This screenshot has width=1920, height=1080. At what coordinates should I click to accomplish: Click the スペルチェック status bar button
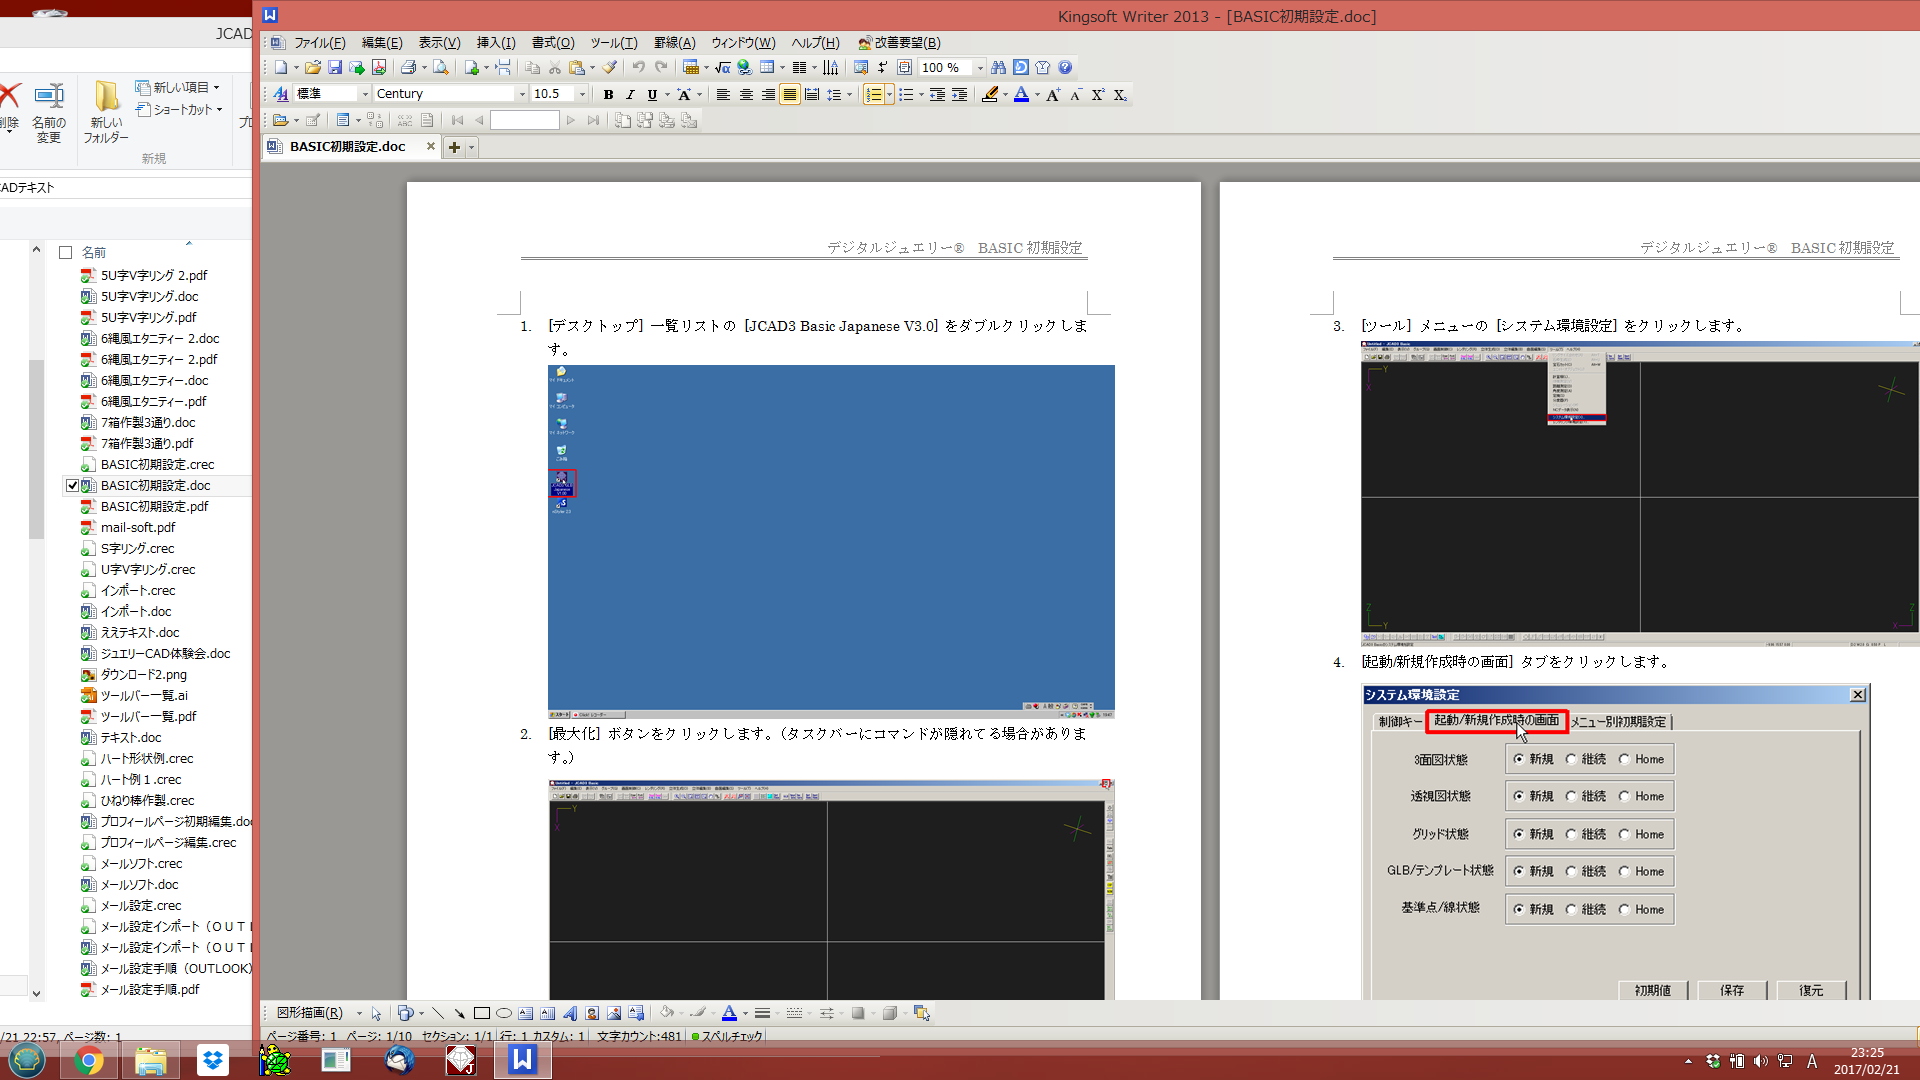727,1036
